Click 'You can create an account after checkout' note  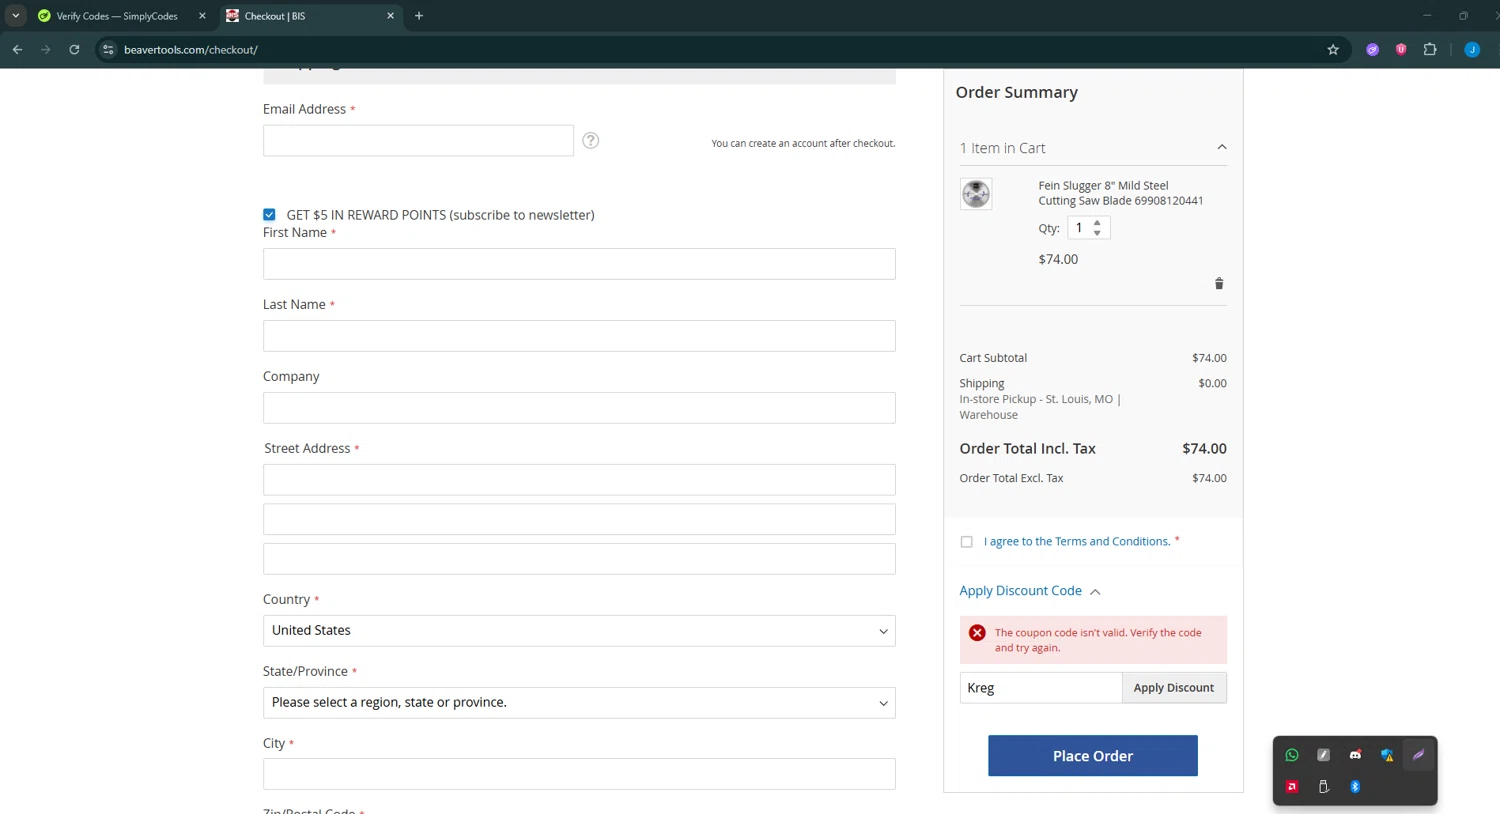click(803, 144)
